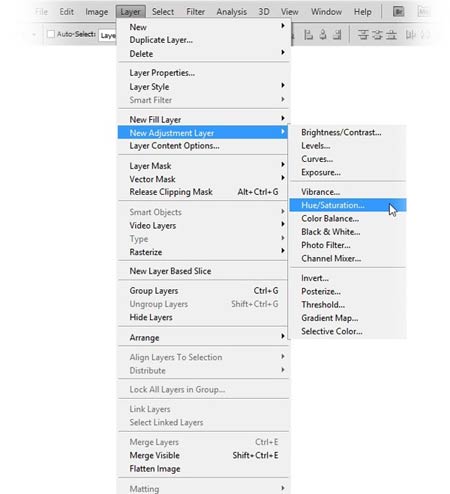Expand the New Fill Layer submenu
Viewport: 450px width, 494px height.
tap(203, 119)
